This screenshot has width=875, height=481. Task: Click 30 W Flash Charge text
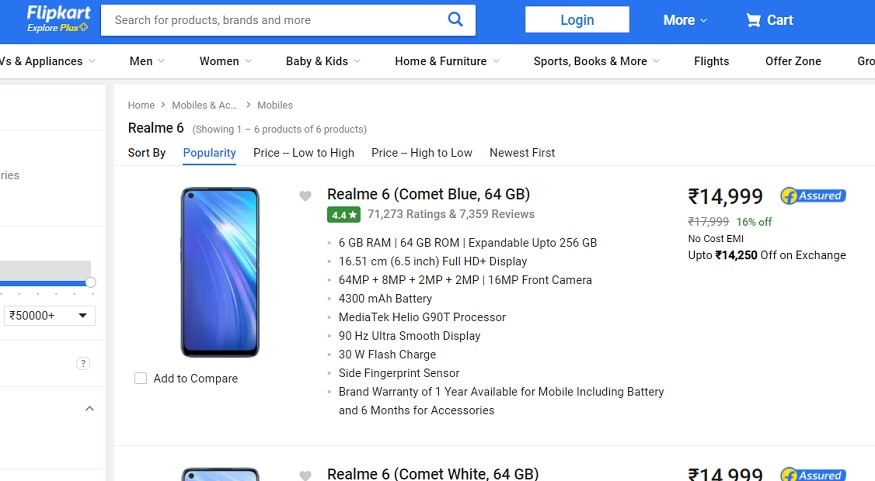(387, 354)
